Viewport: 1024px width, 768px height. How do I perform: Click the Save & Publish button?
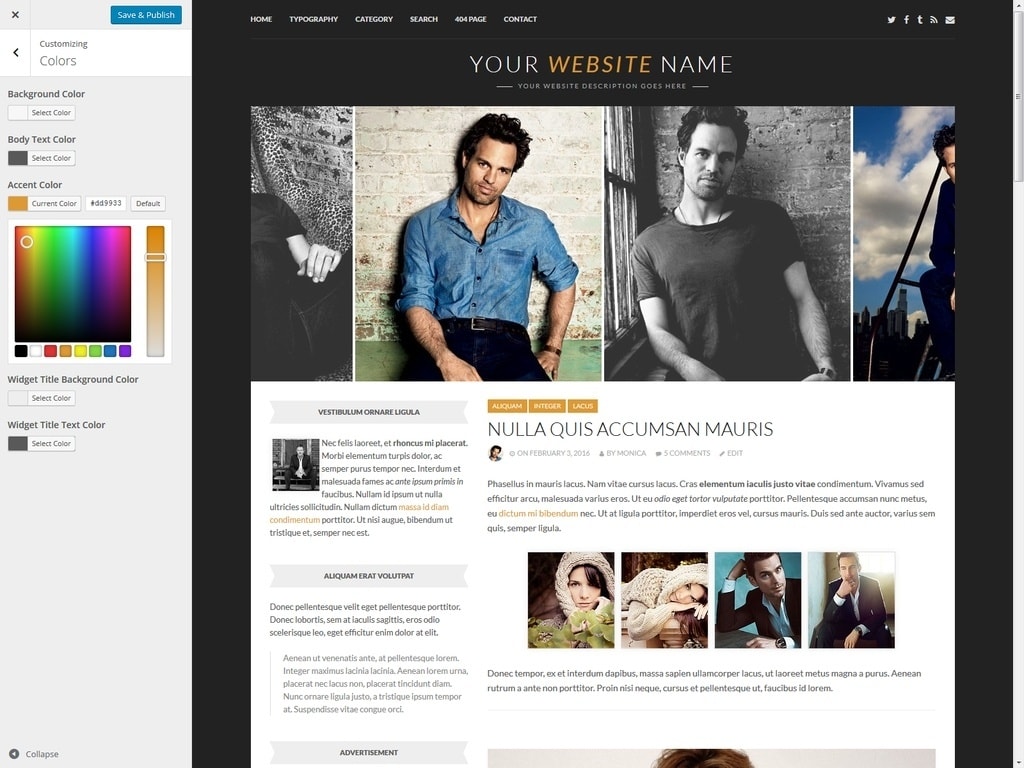coord(146,15)
